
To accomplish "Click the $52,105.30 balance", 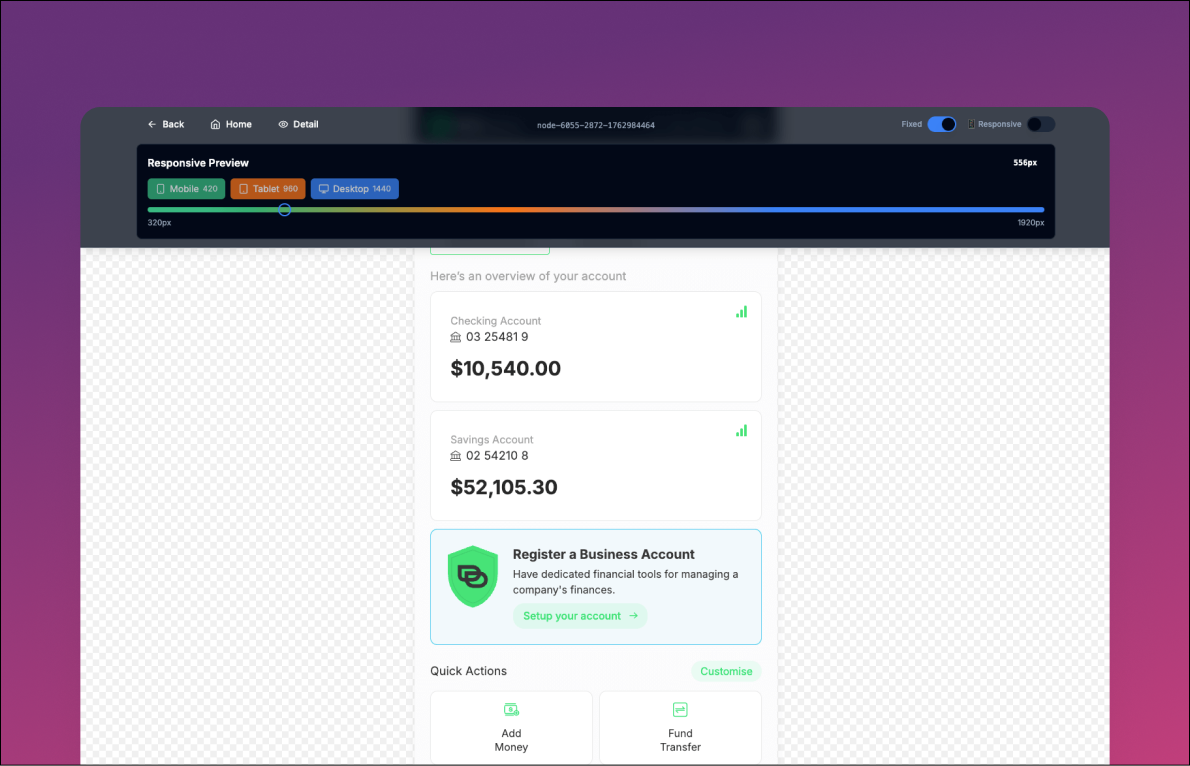I will coord(504,487).
